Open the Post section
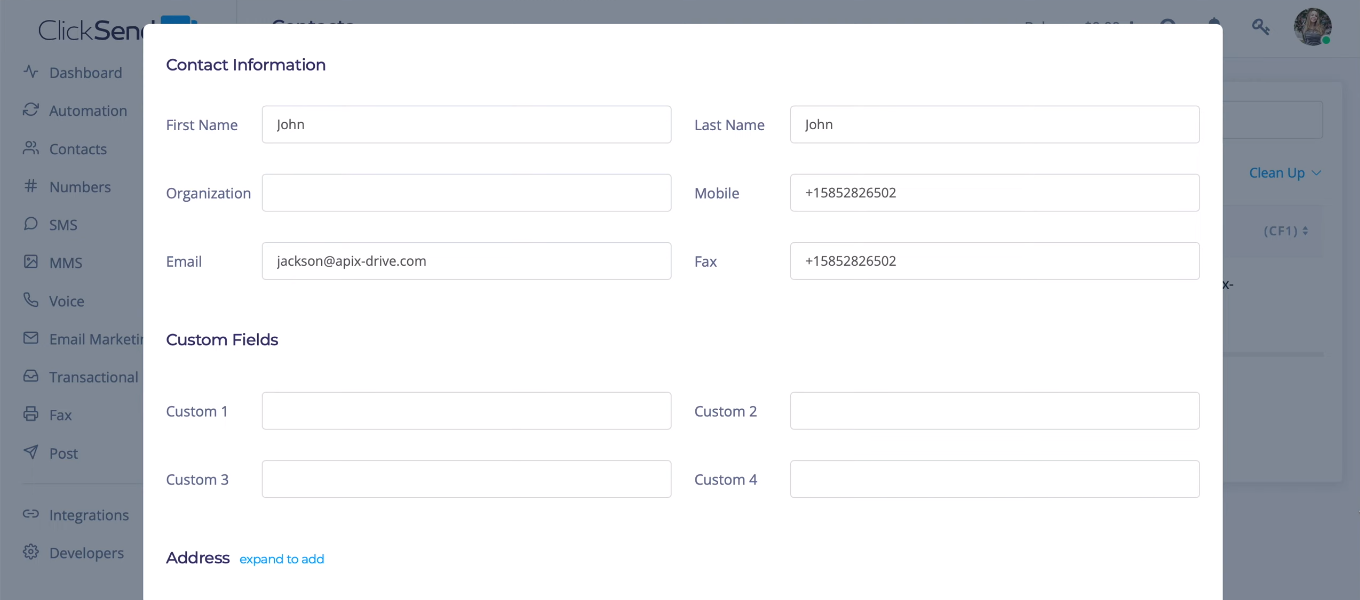Viewport: 1360px width, 600px height. click(64, 453)
